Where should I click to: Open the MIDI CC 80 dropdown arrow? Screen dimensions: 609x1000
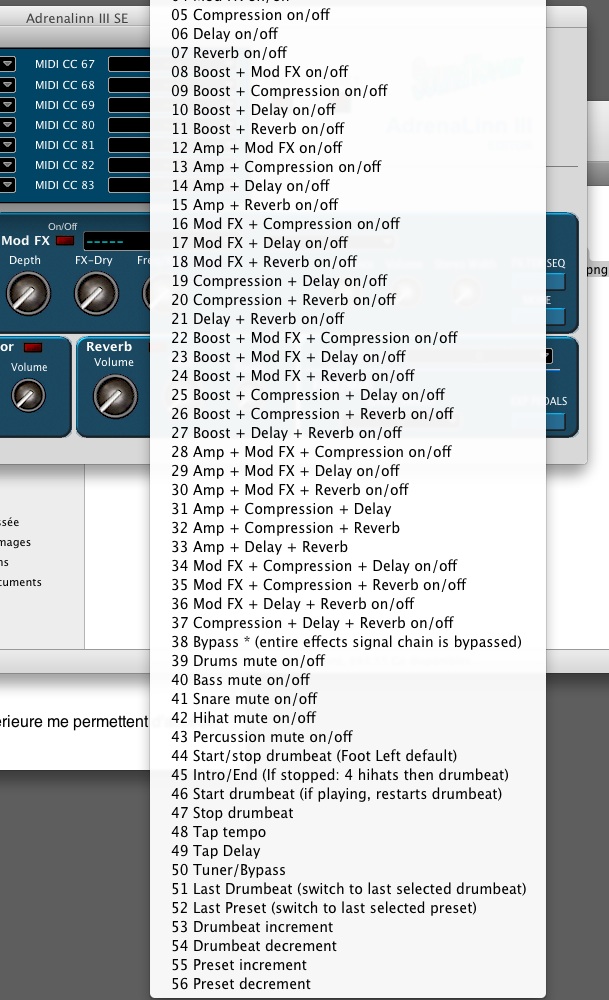[x=7, y=125]
